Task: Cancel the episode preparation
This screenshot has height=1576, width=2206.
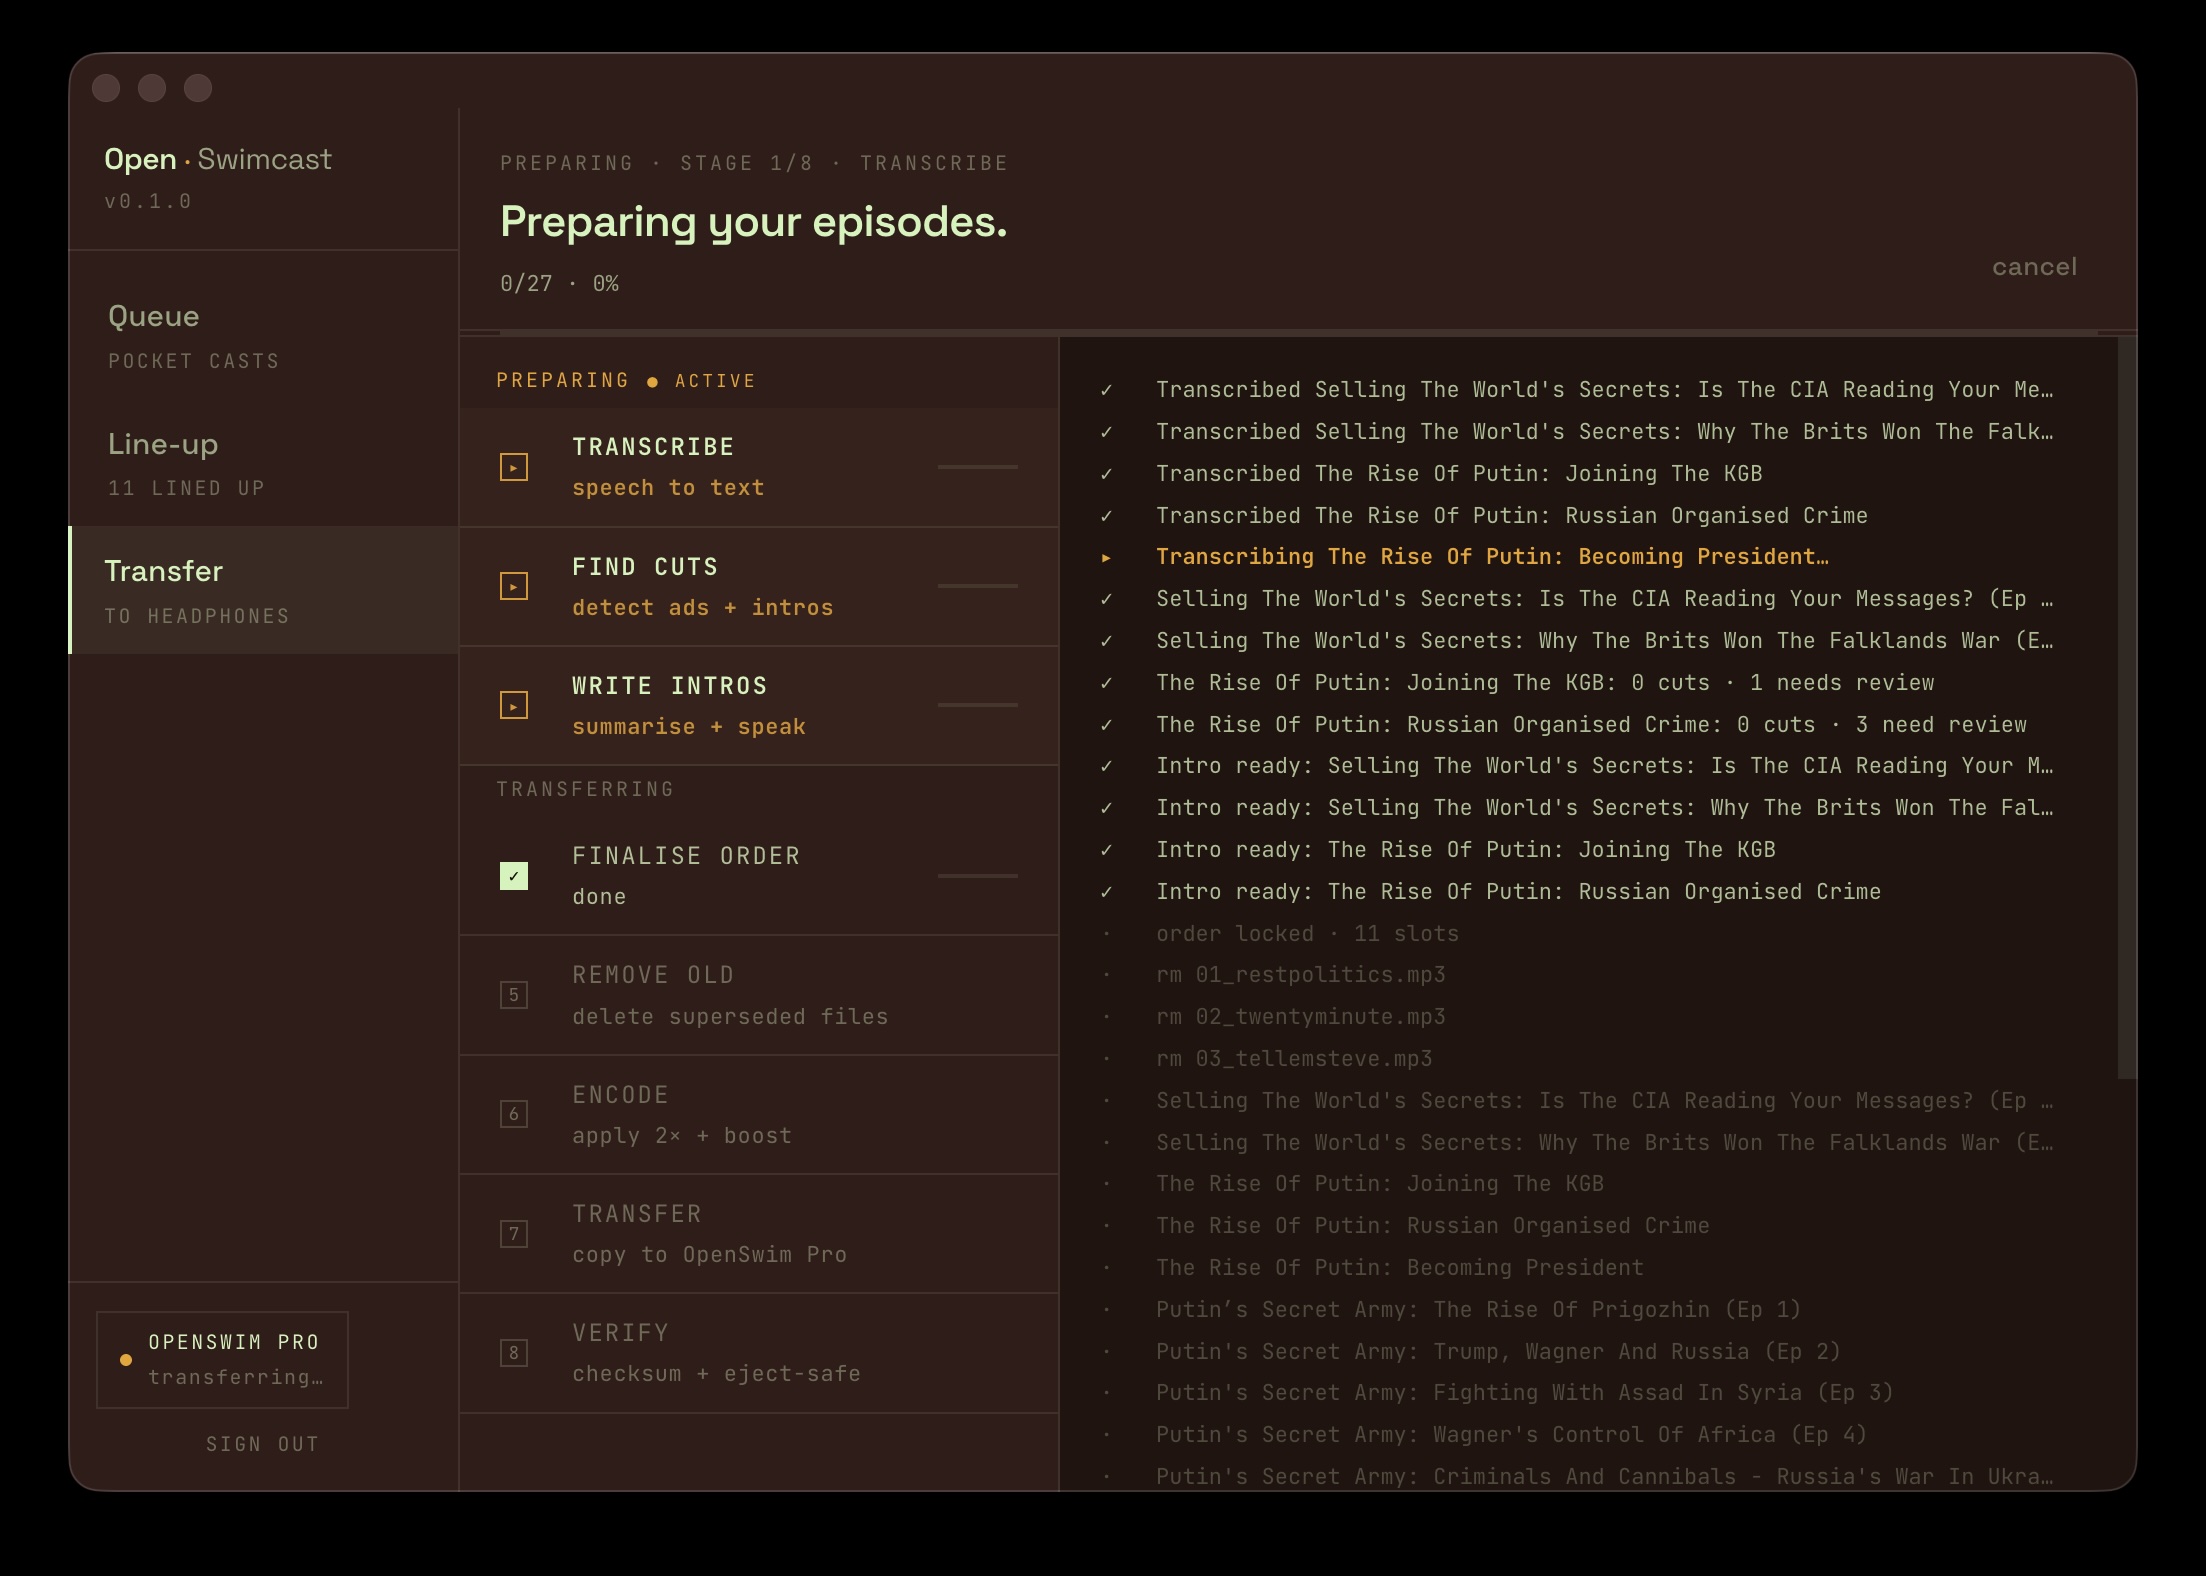Action: pyautogui.click(x=2034, y=267)
